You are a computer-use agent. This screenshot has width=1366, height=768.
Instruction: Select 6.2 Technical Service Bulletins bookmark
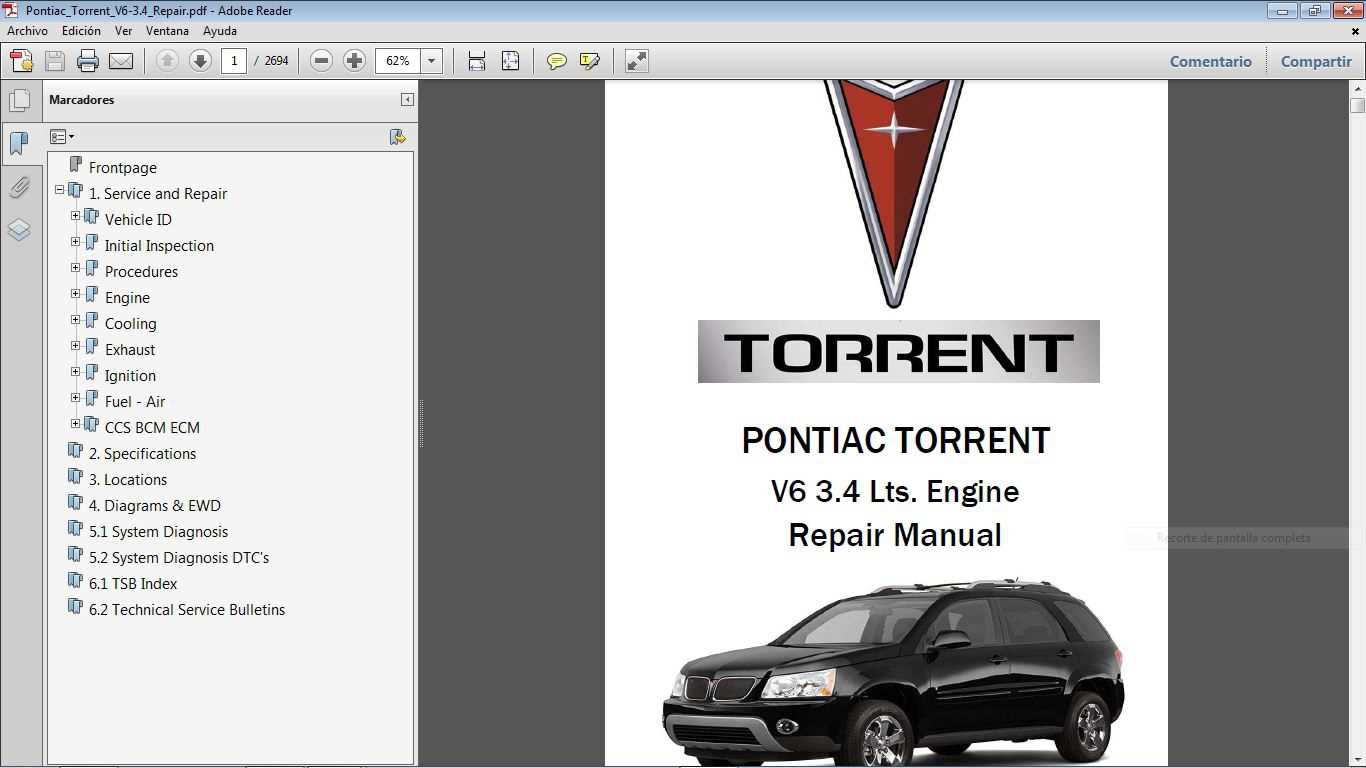(x=187, y=610)
